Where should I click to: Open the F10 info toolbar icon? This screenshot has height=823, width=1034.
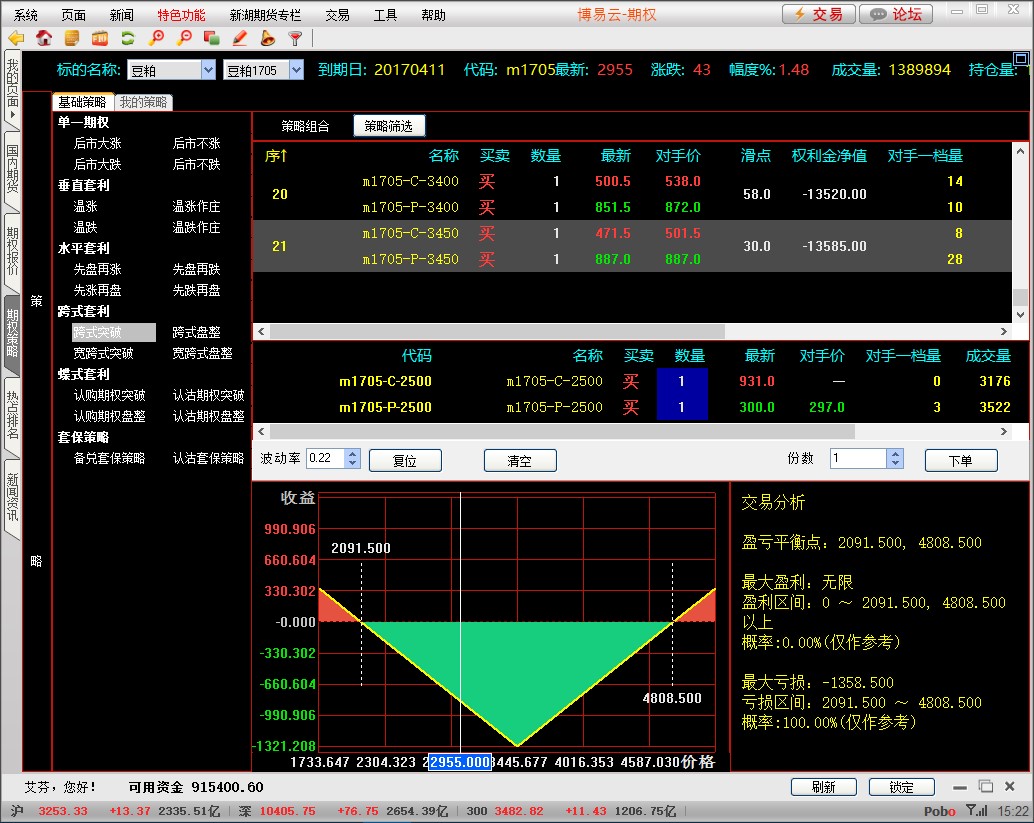pyautogui.click(x=100, y=39)
